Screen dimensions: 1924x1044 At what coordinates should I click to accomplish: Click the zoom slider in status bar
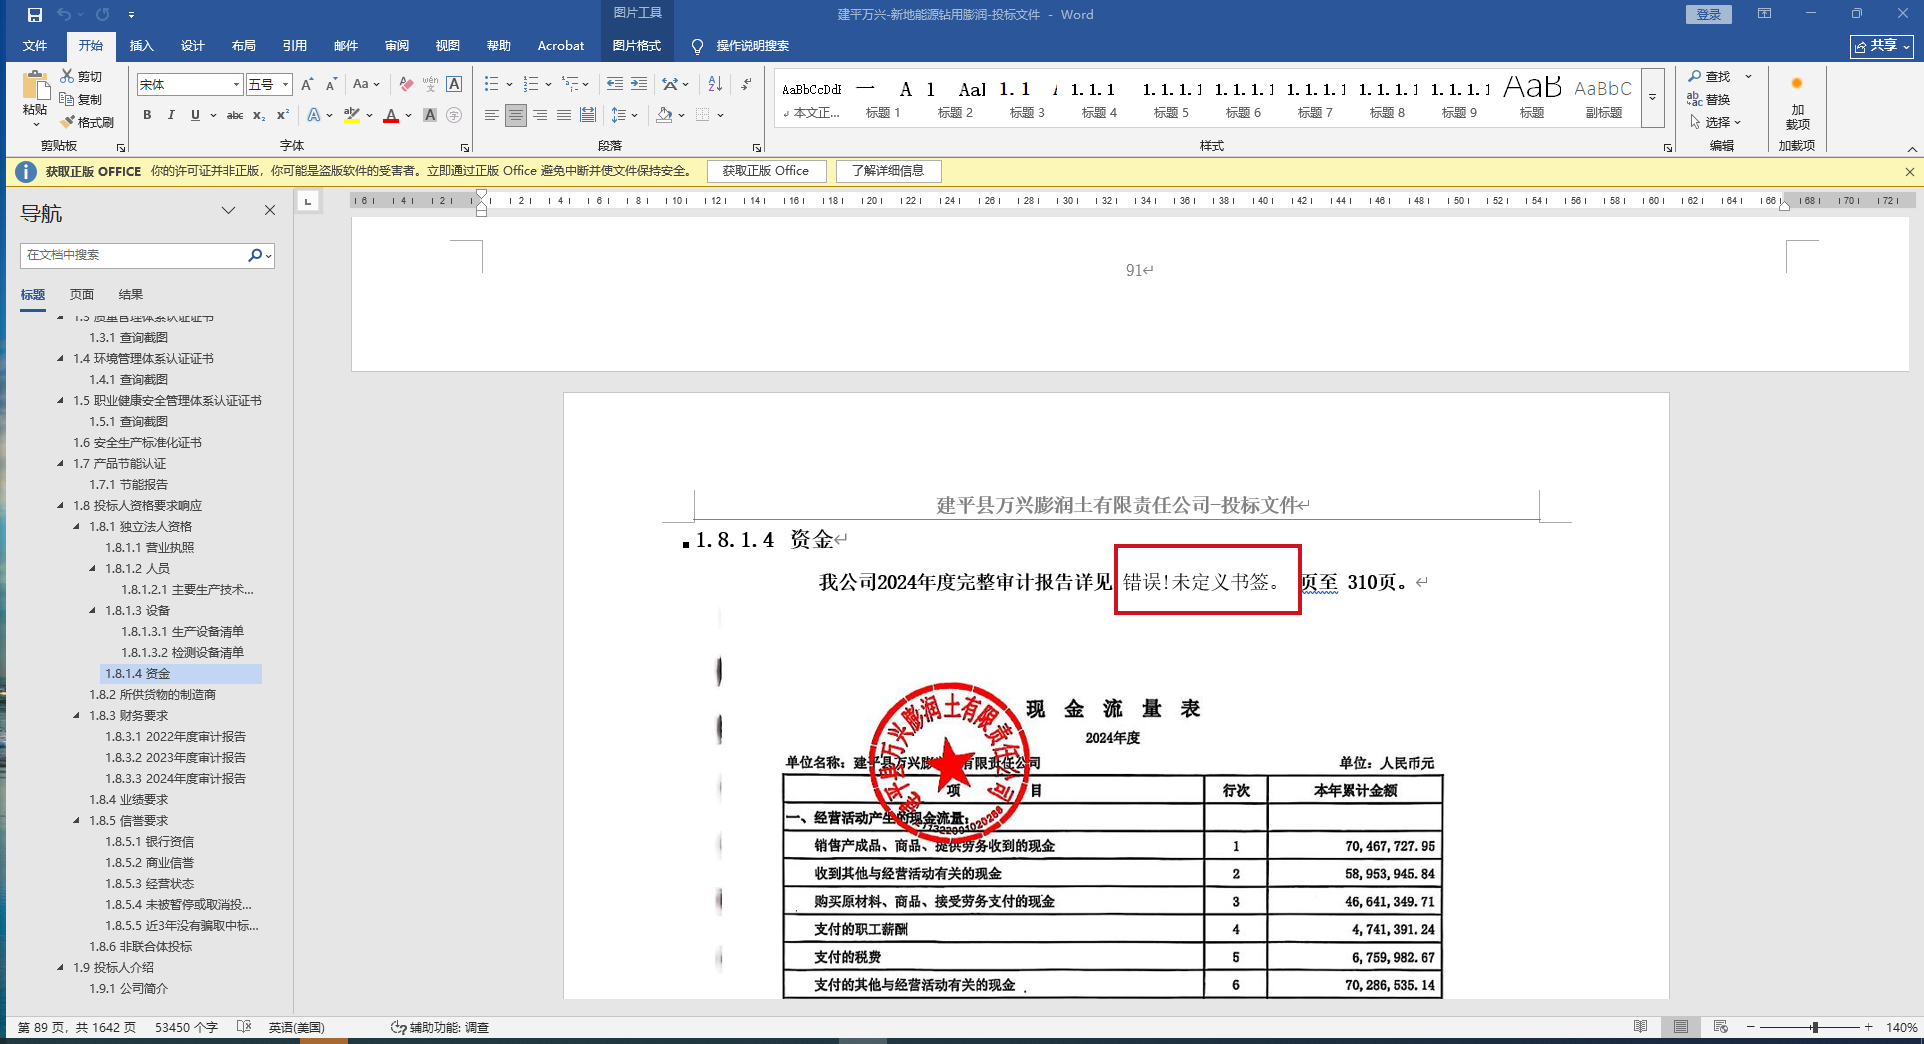point(1814,1027)
